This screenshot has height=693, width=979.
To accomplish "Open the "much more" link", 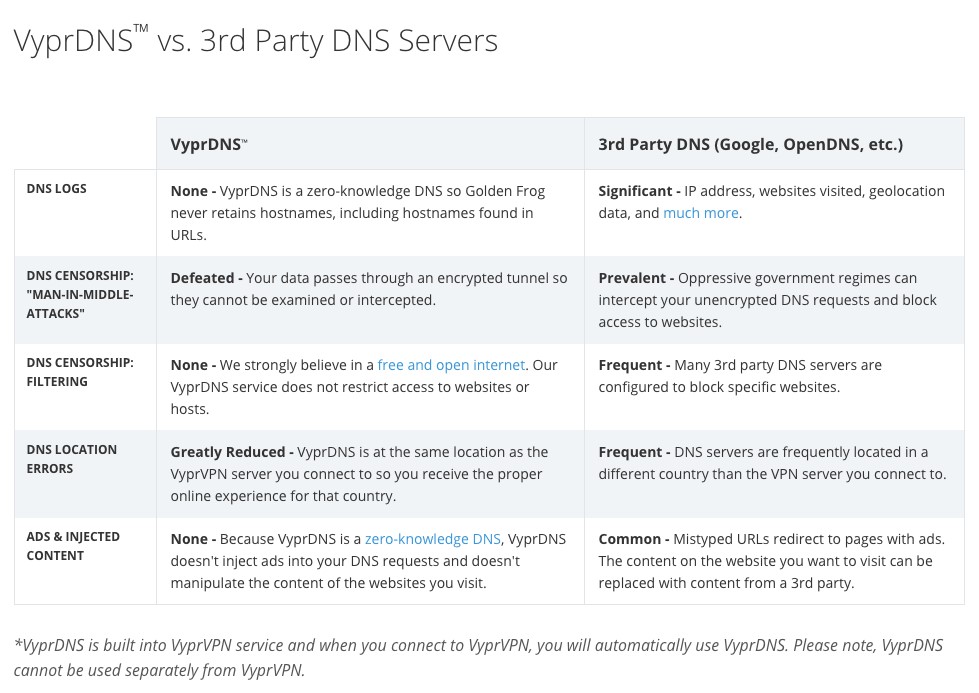I will (x=700, y=213).
